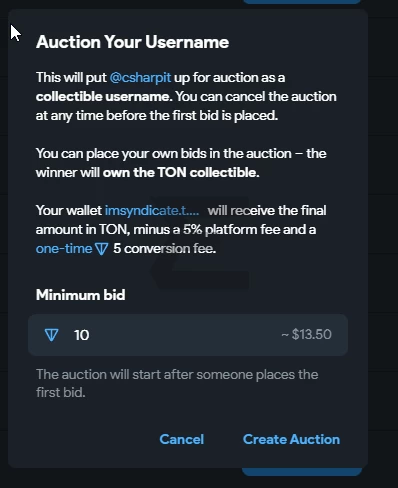Click the place your own bids paragraph

tap(181, 163)
